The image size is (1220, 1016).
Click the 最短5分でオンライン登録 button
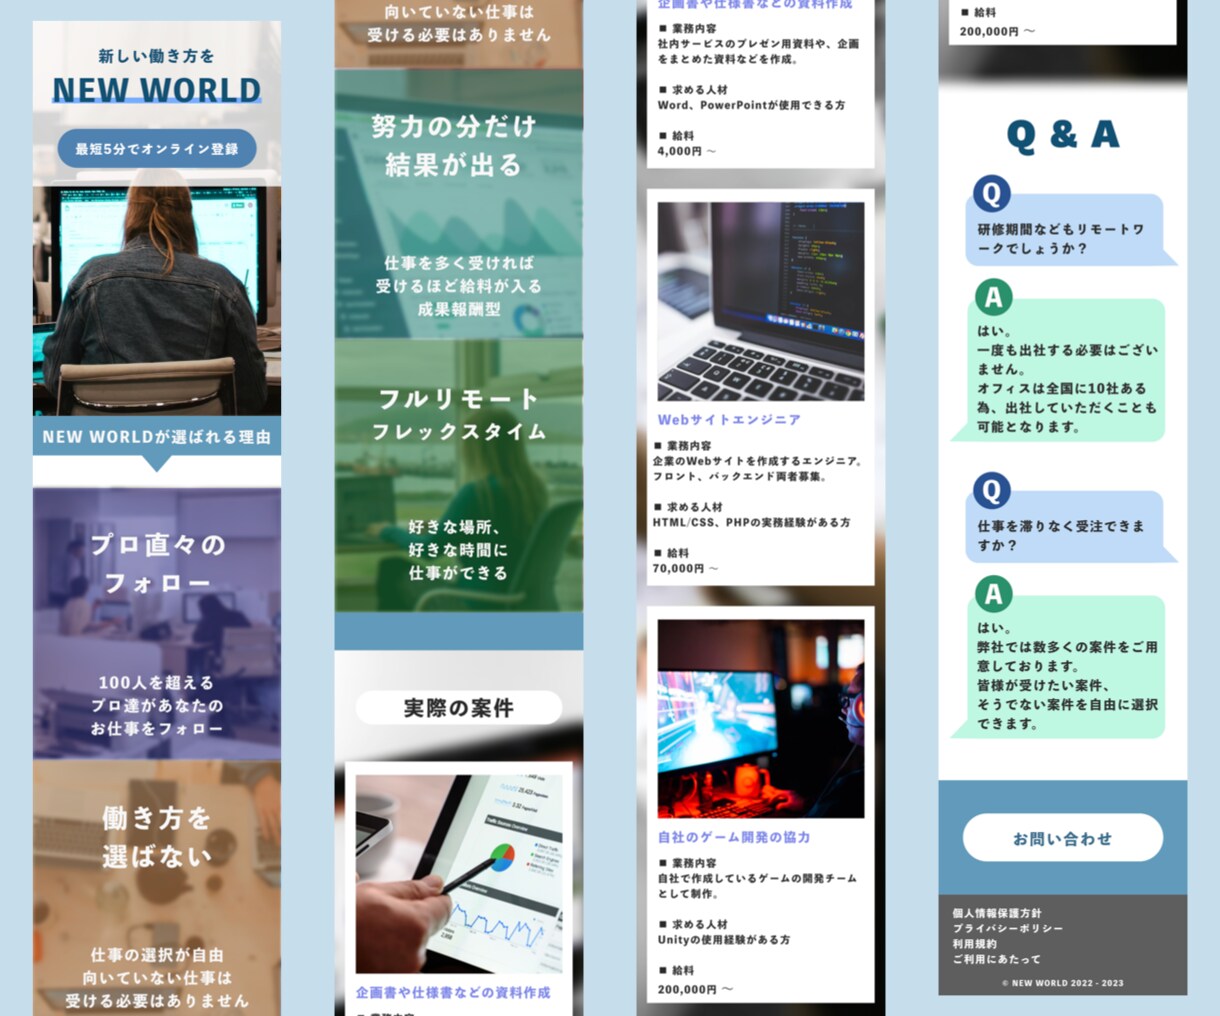pos(157,149)
